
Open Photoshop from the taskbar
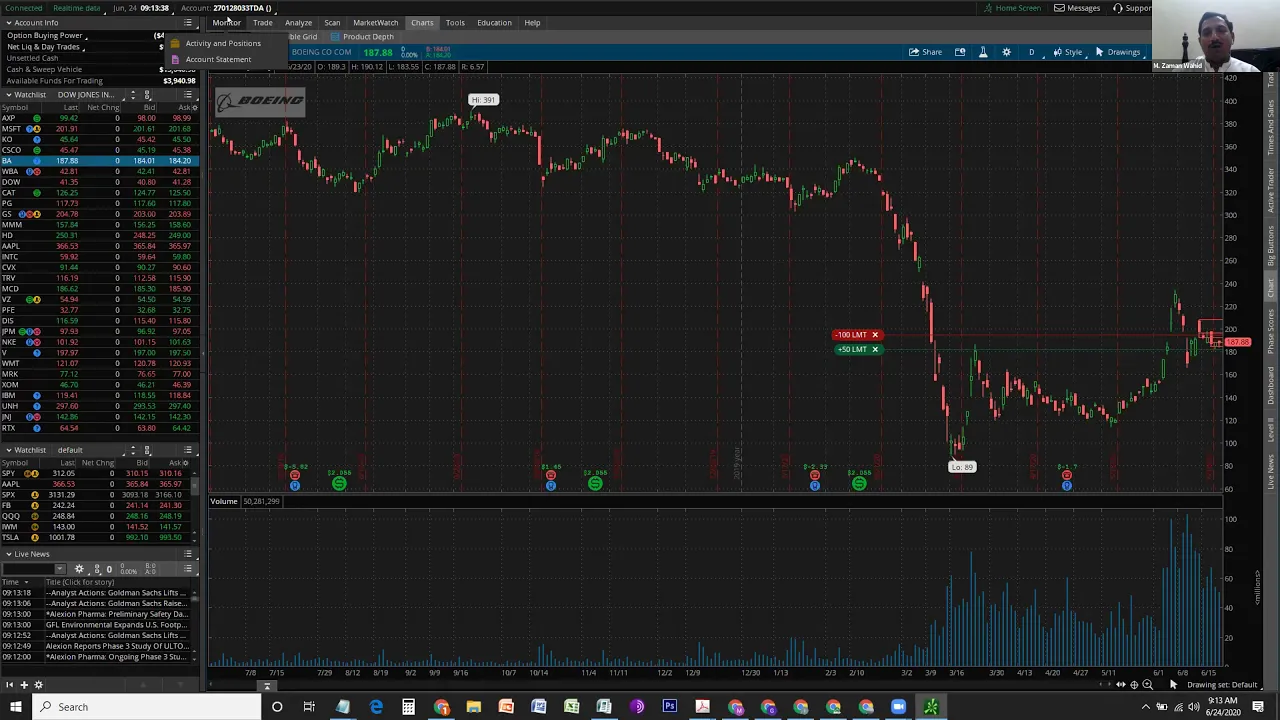[669, 707]
